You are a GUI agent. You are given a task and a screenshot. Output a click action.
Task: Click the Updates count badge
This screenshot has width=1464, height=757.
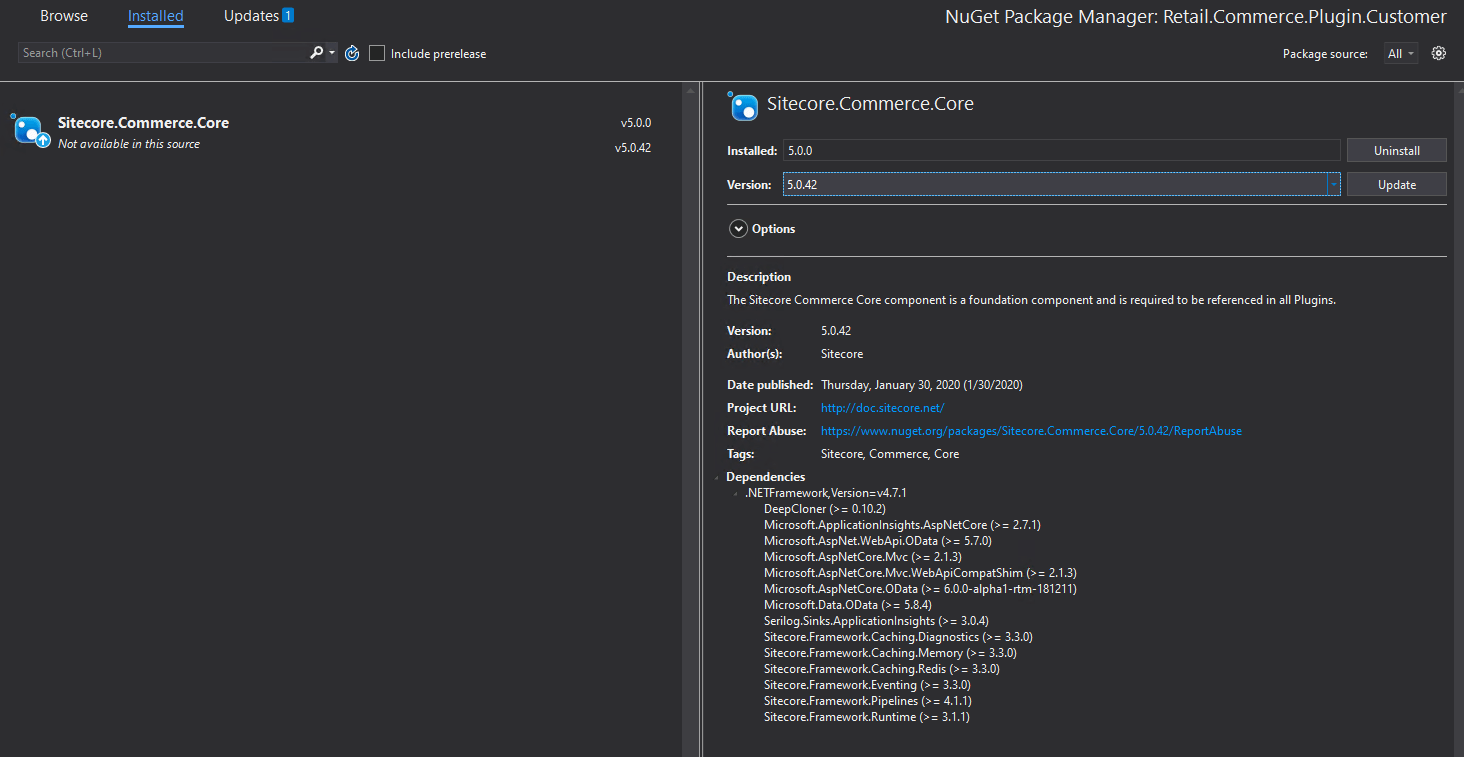(288, 16)
